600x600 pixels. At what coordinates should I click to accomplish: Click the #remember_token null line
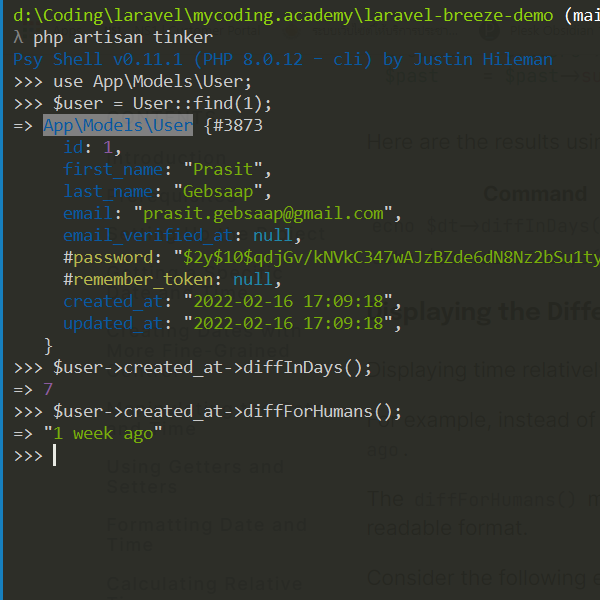[x=173, y=280]
